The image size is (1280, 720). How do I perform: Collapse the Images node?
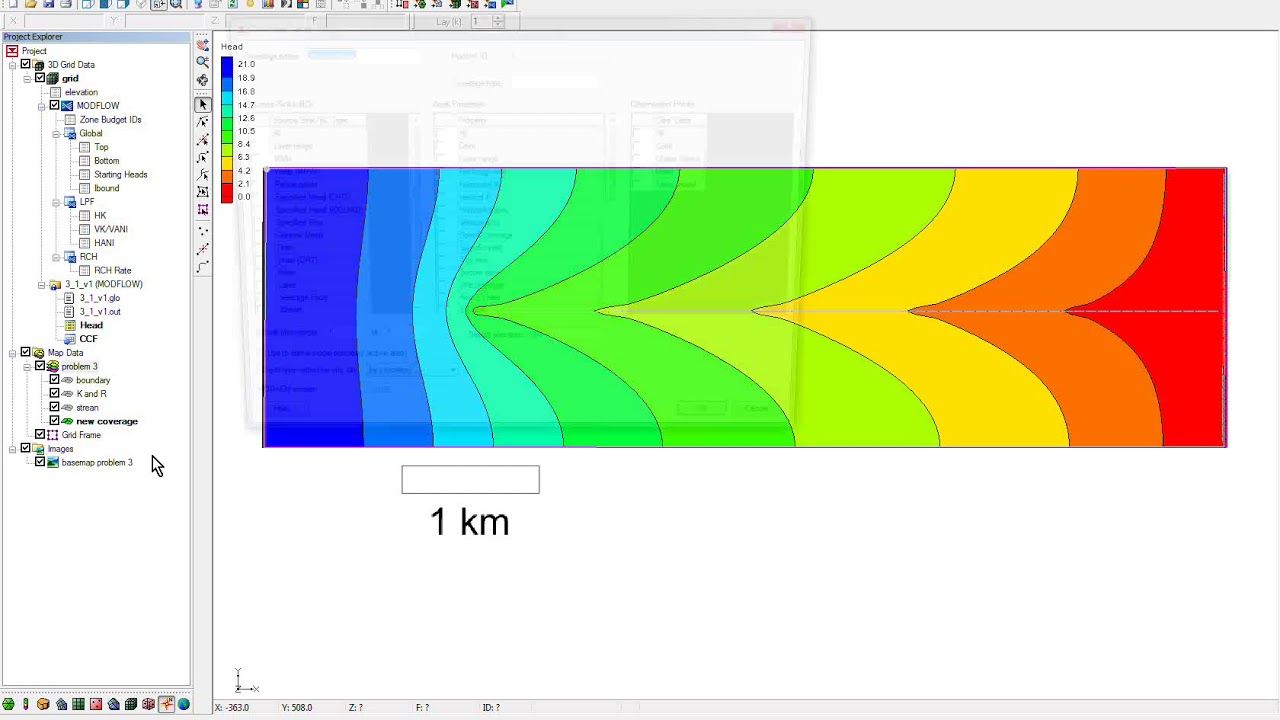[x=13, y=449]
